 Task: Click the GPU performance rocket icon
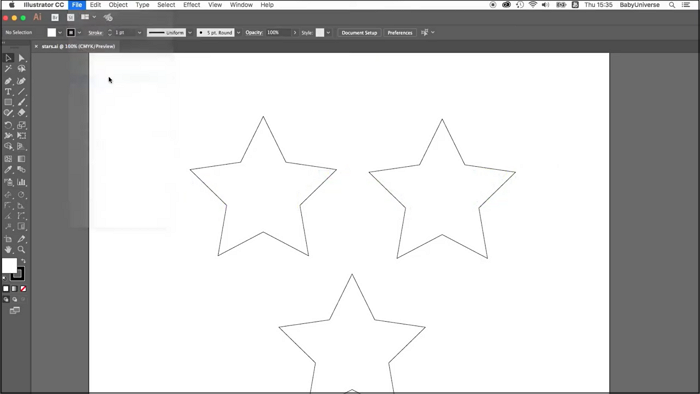pos(108,17)
